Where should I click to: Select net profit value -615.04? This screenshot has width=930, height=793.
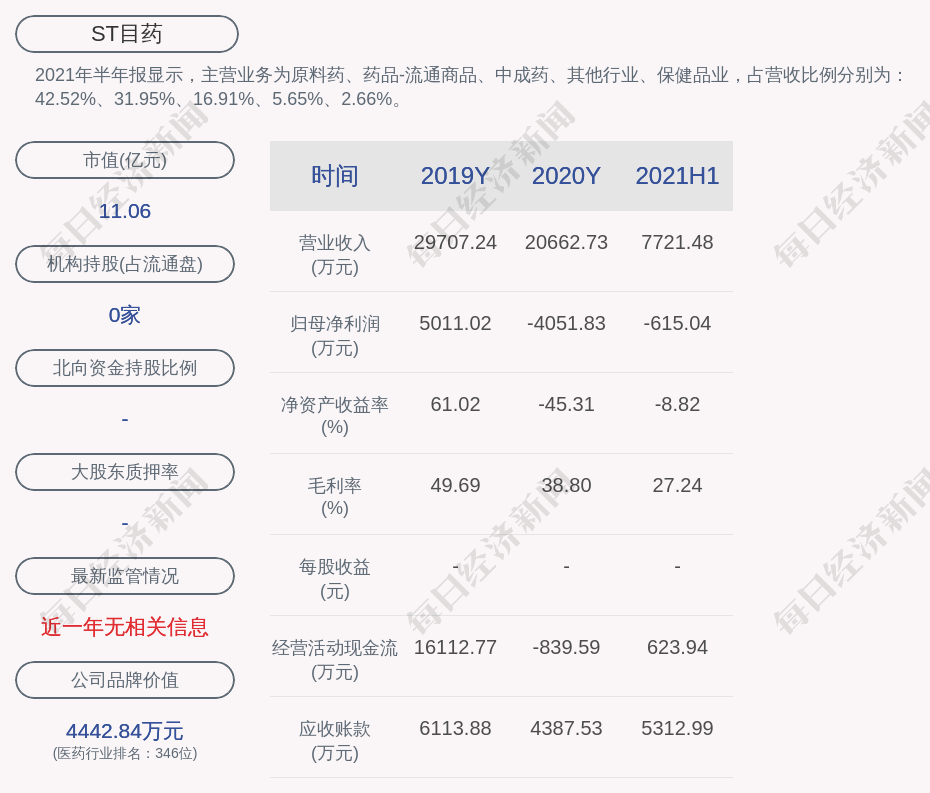677,323
